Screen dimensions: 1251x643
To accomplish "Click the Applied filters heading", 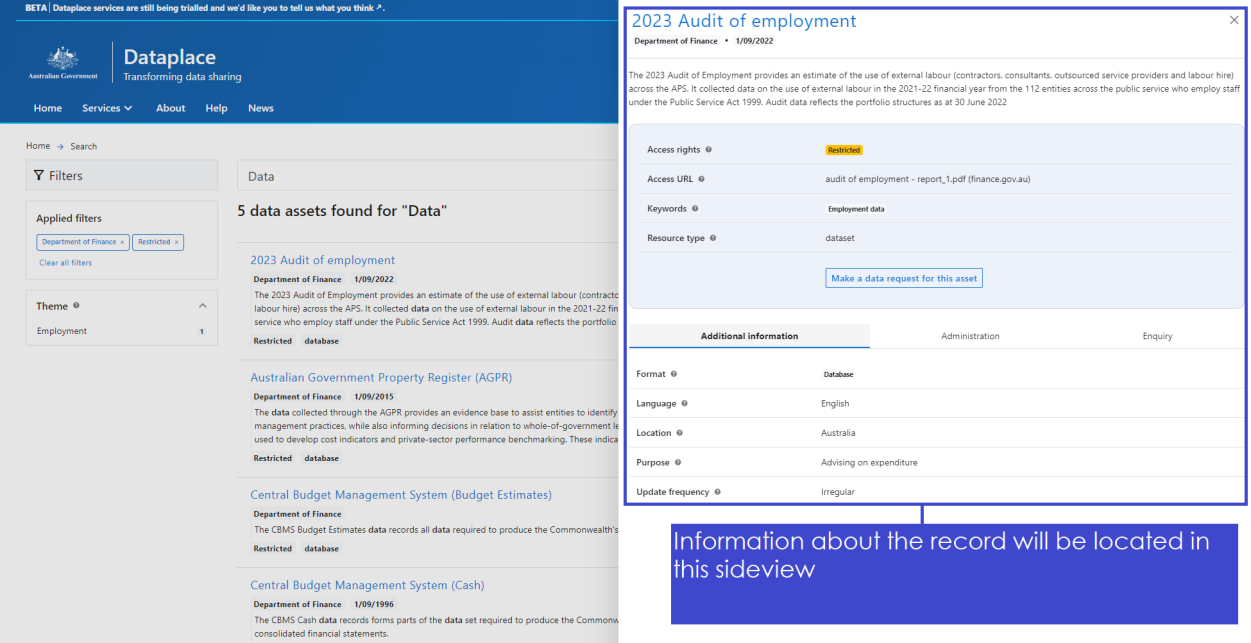I will 69,218.
